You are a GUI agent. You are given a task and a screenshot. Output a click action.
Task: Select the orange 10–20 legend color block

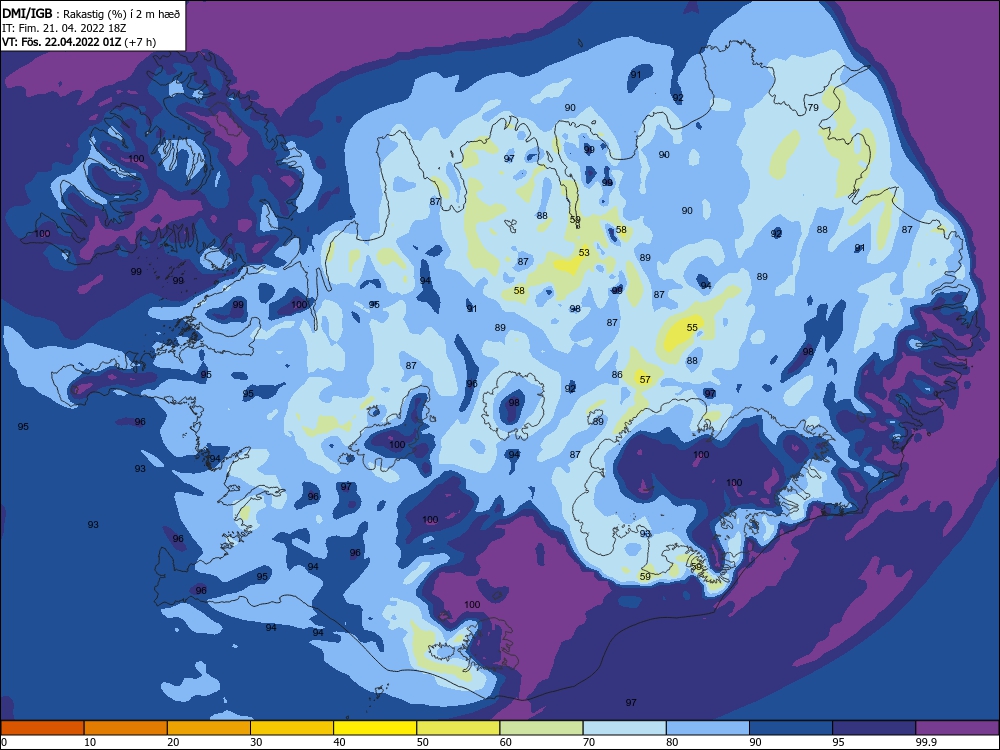tap(126, 728)
